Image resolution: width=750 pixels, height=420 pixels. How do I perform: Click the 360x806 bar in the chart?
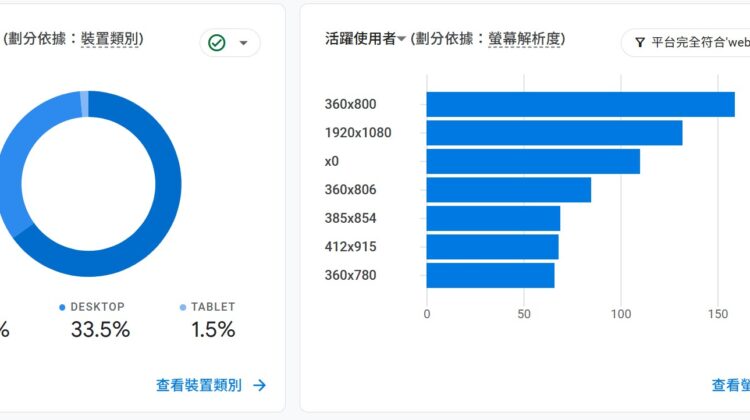tap(508, 190)
